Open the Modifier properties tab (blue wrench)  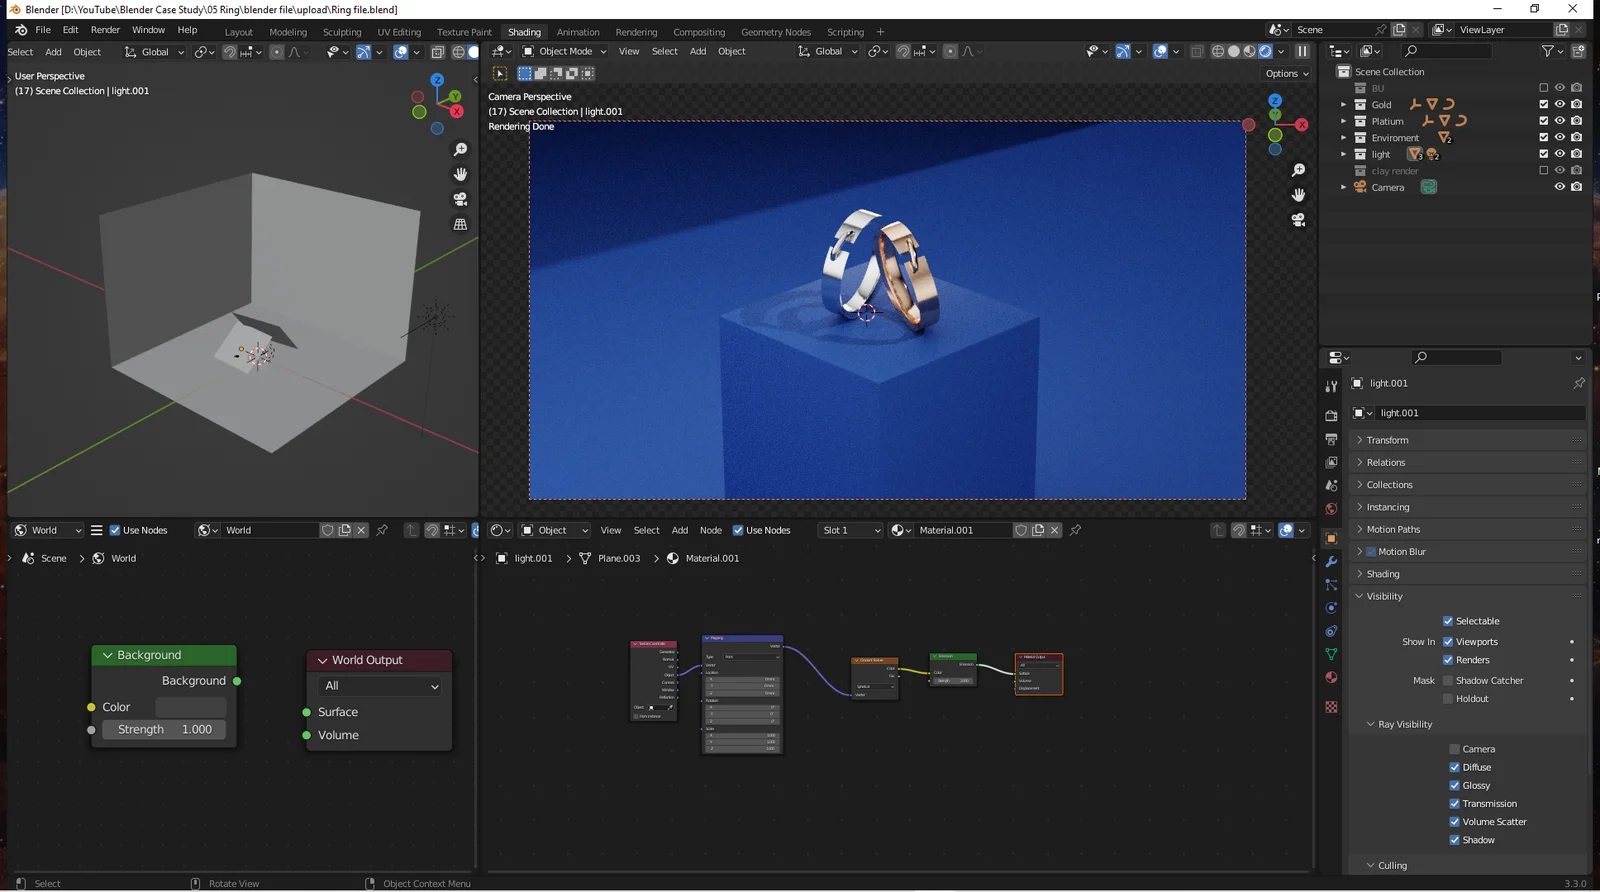click(1331, 562)
